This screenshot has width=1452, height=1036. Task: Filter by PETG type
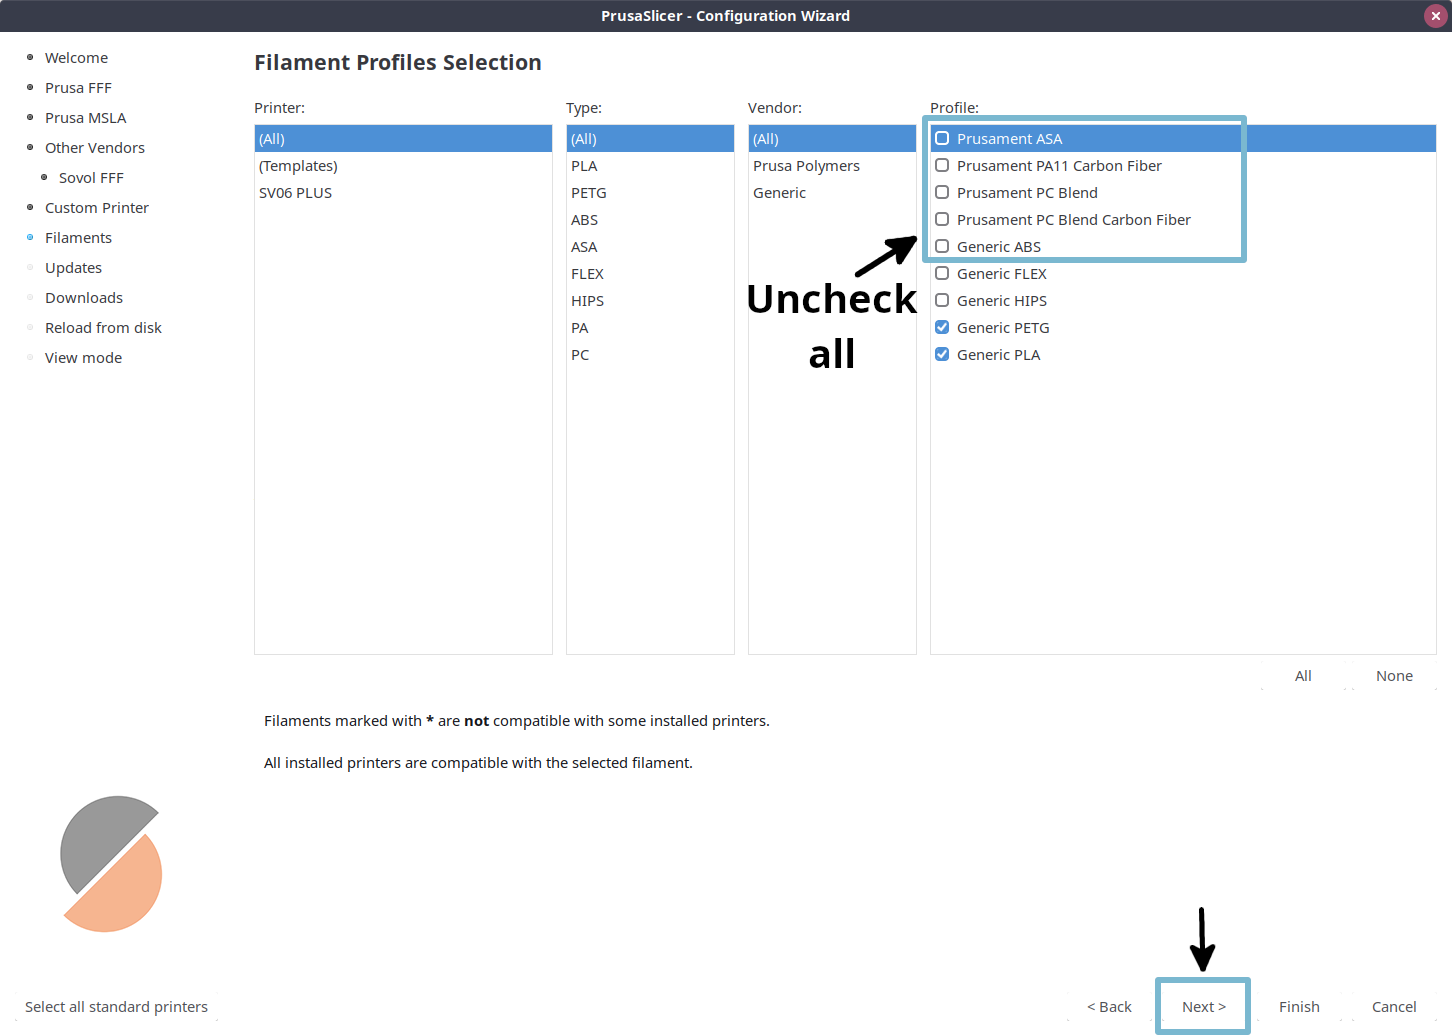coord(650,192)
